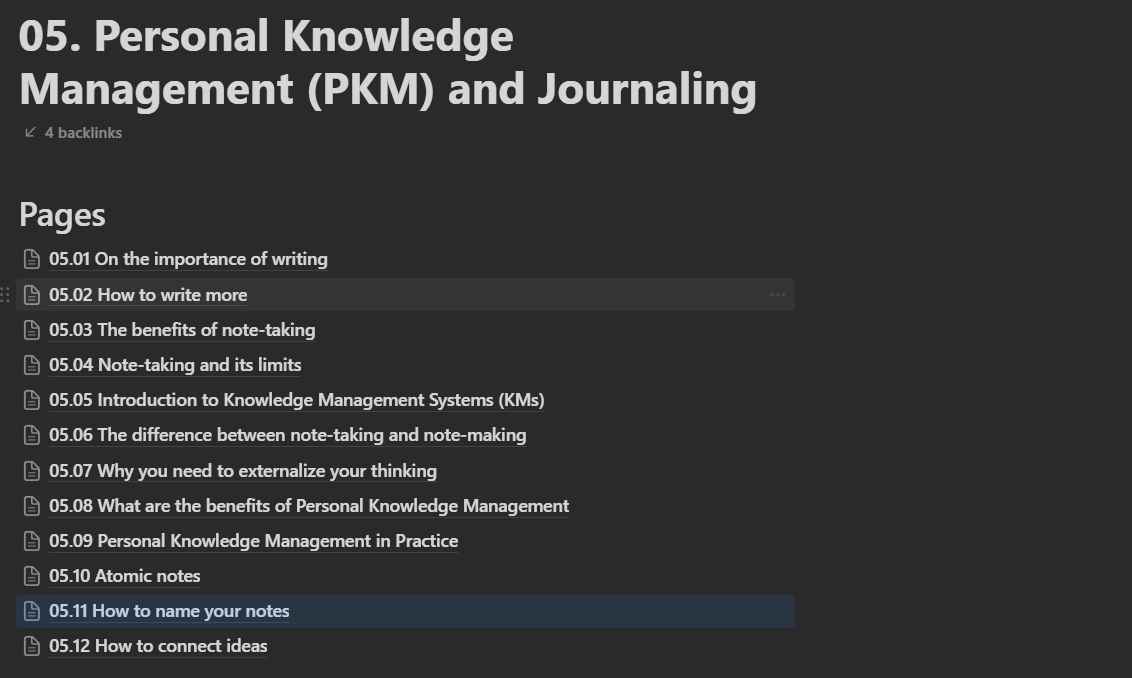Click the page icon next to 05.10 Atomic notes
1132x678 pixels.
point(33,576)
